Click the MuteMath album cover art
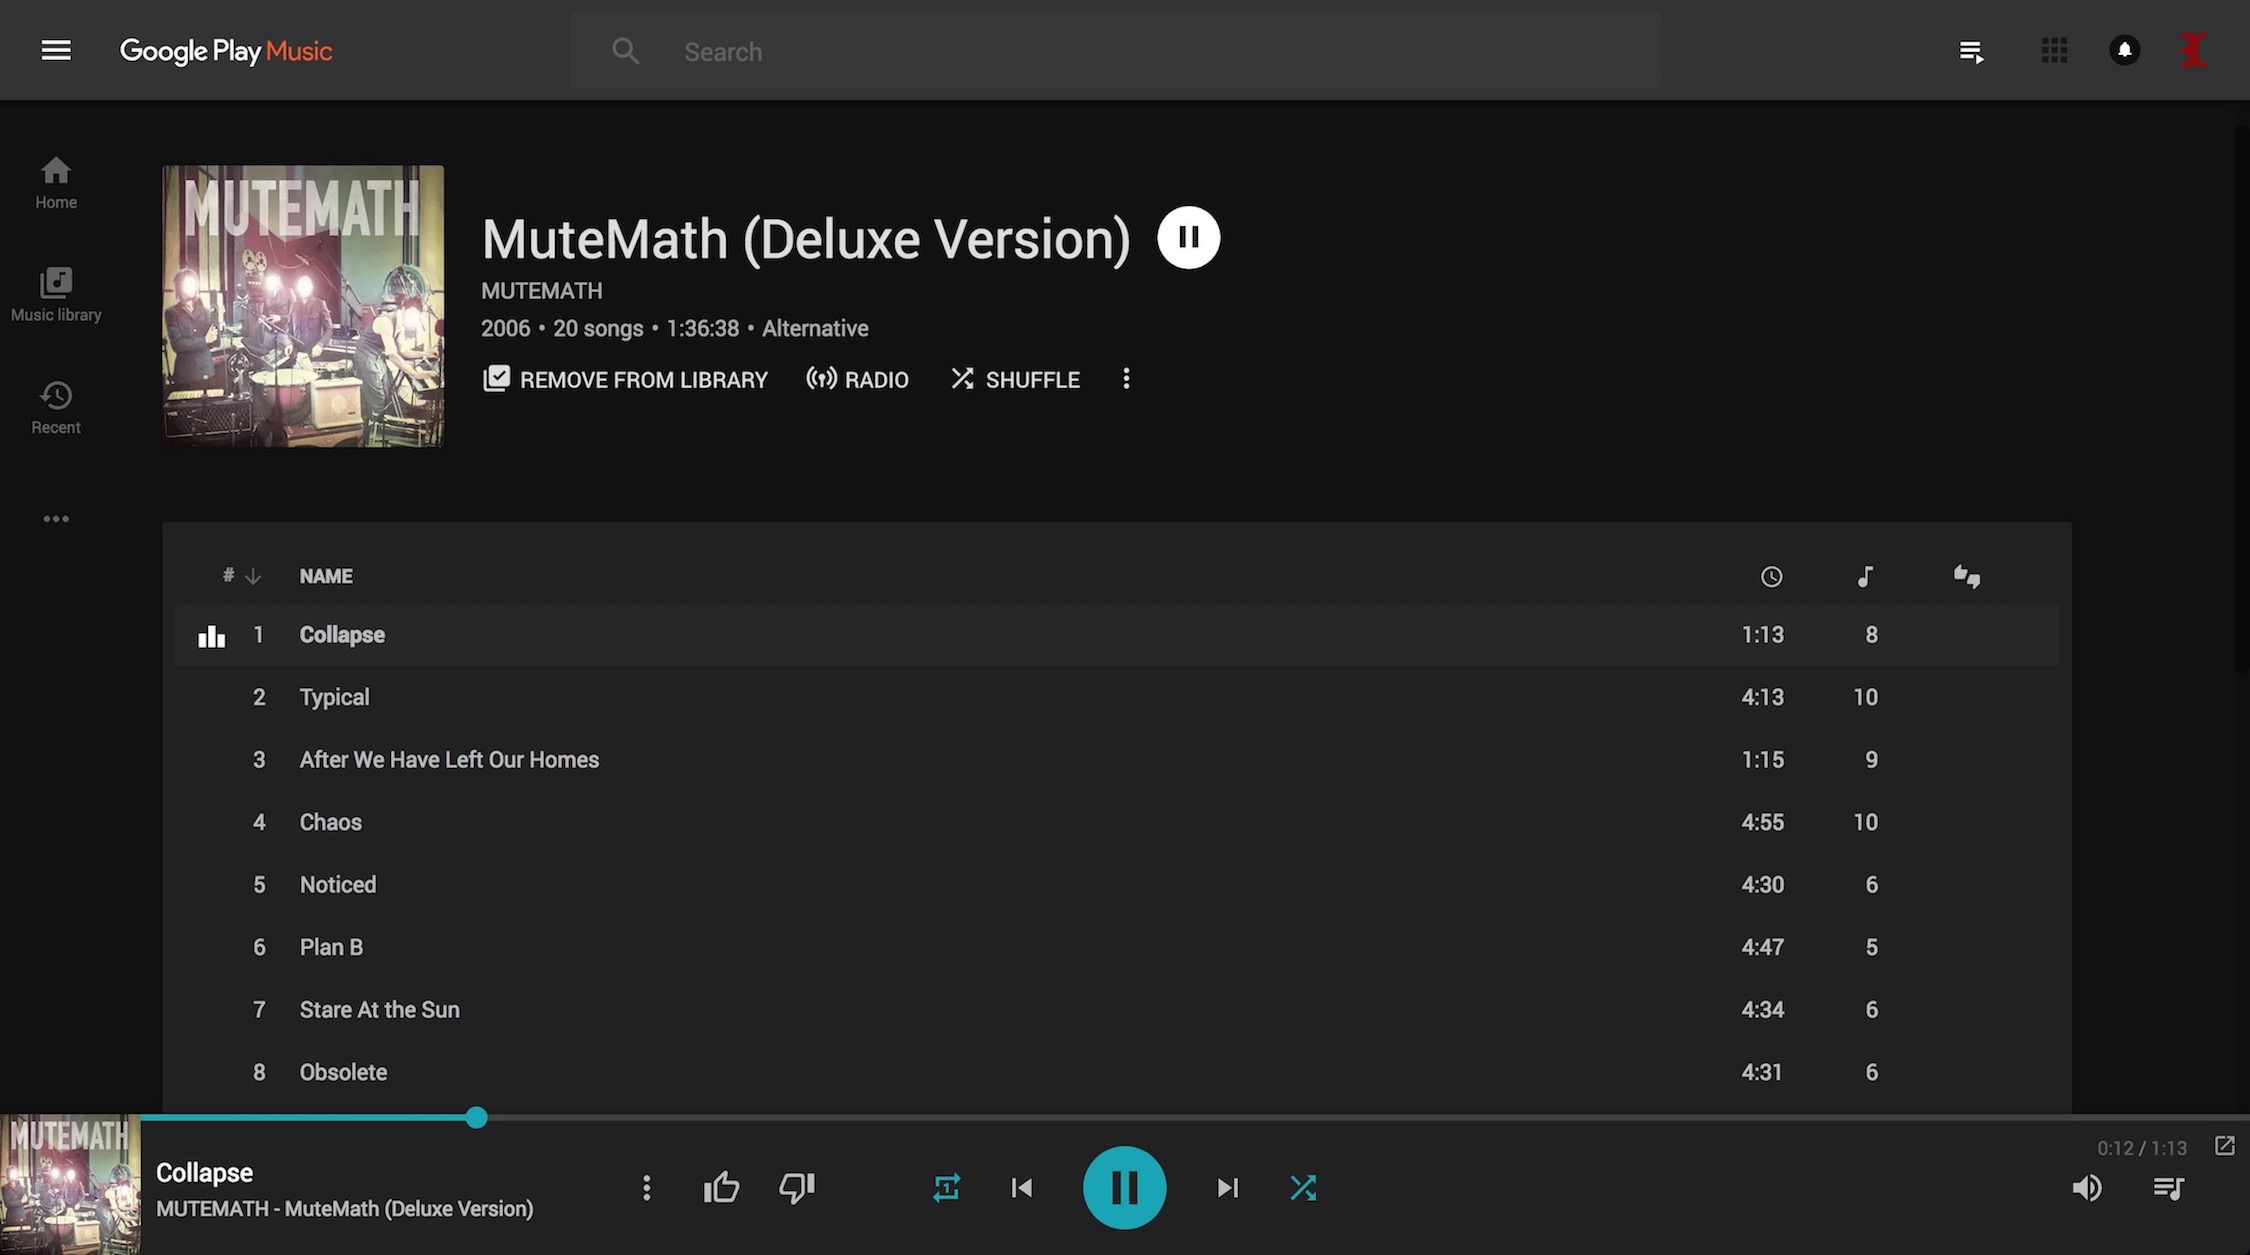Image resolution: width=2250 pixels, height=1255 pixels. 303,306
